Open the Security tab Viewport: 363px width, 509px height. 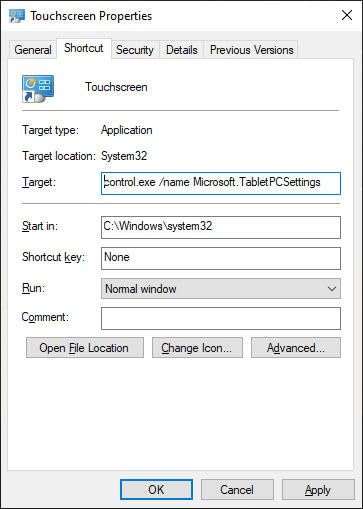(135, 50)
